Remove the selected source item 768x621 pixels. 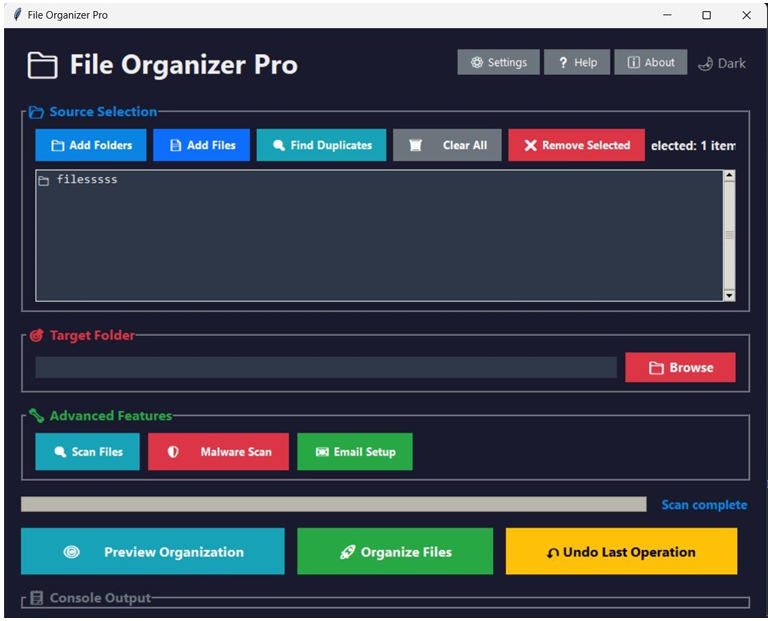coord(576,145)
